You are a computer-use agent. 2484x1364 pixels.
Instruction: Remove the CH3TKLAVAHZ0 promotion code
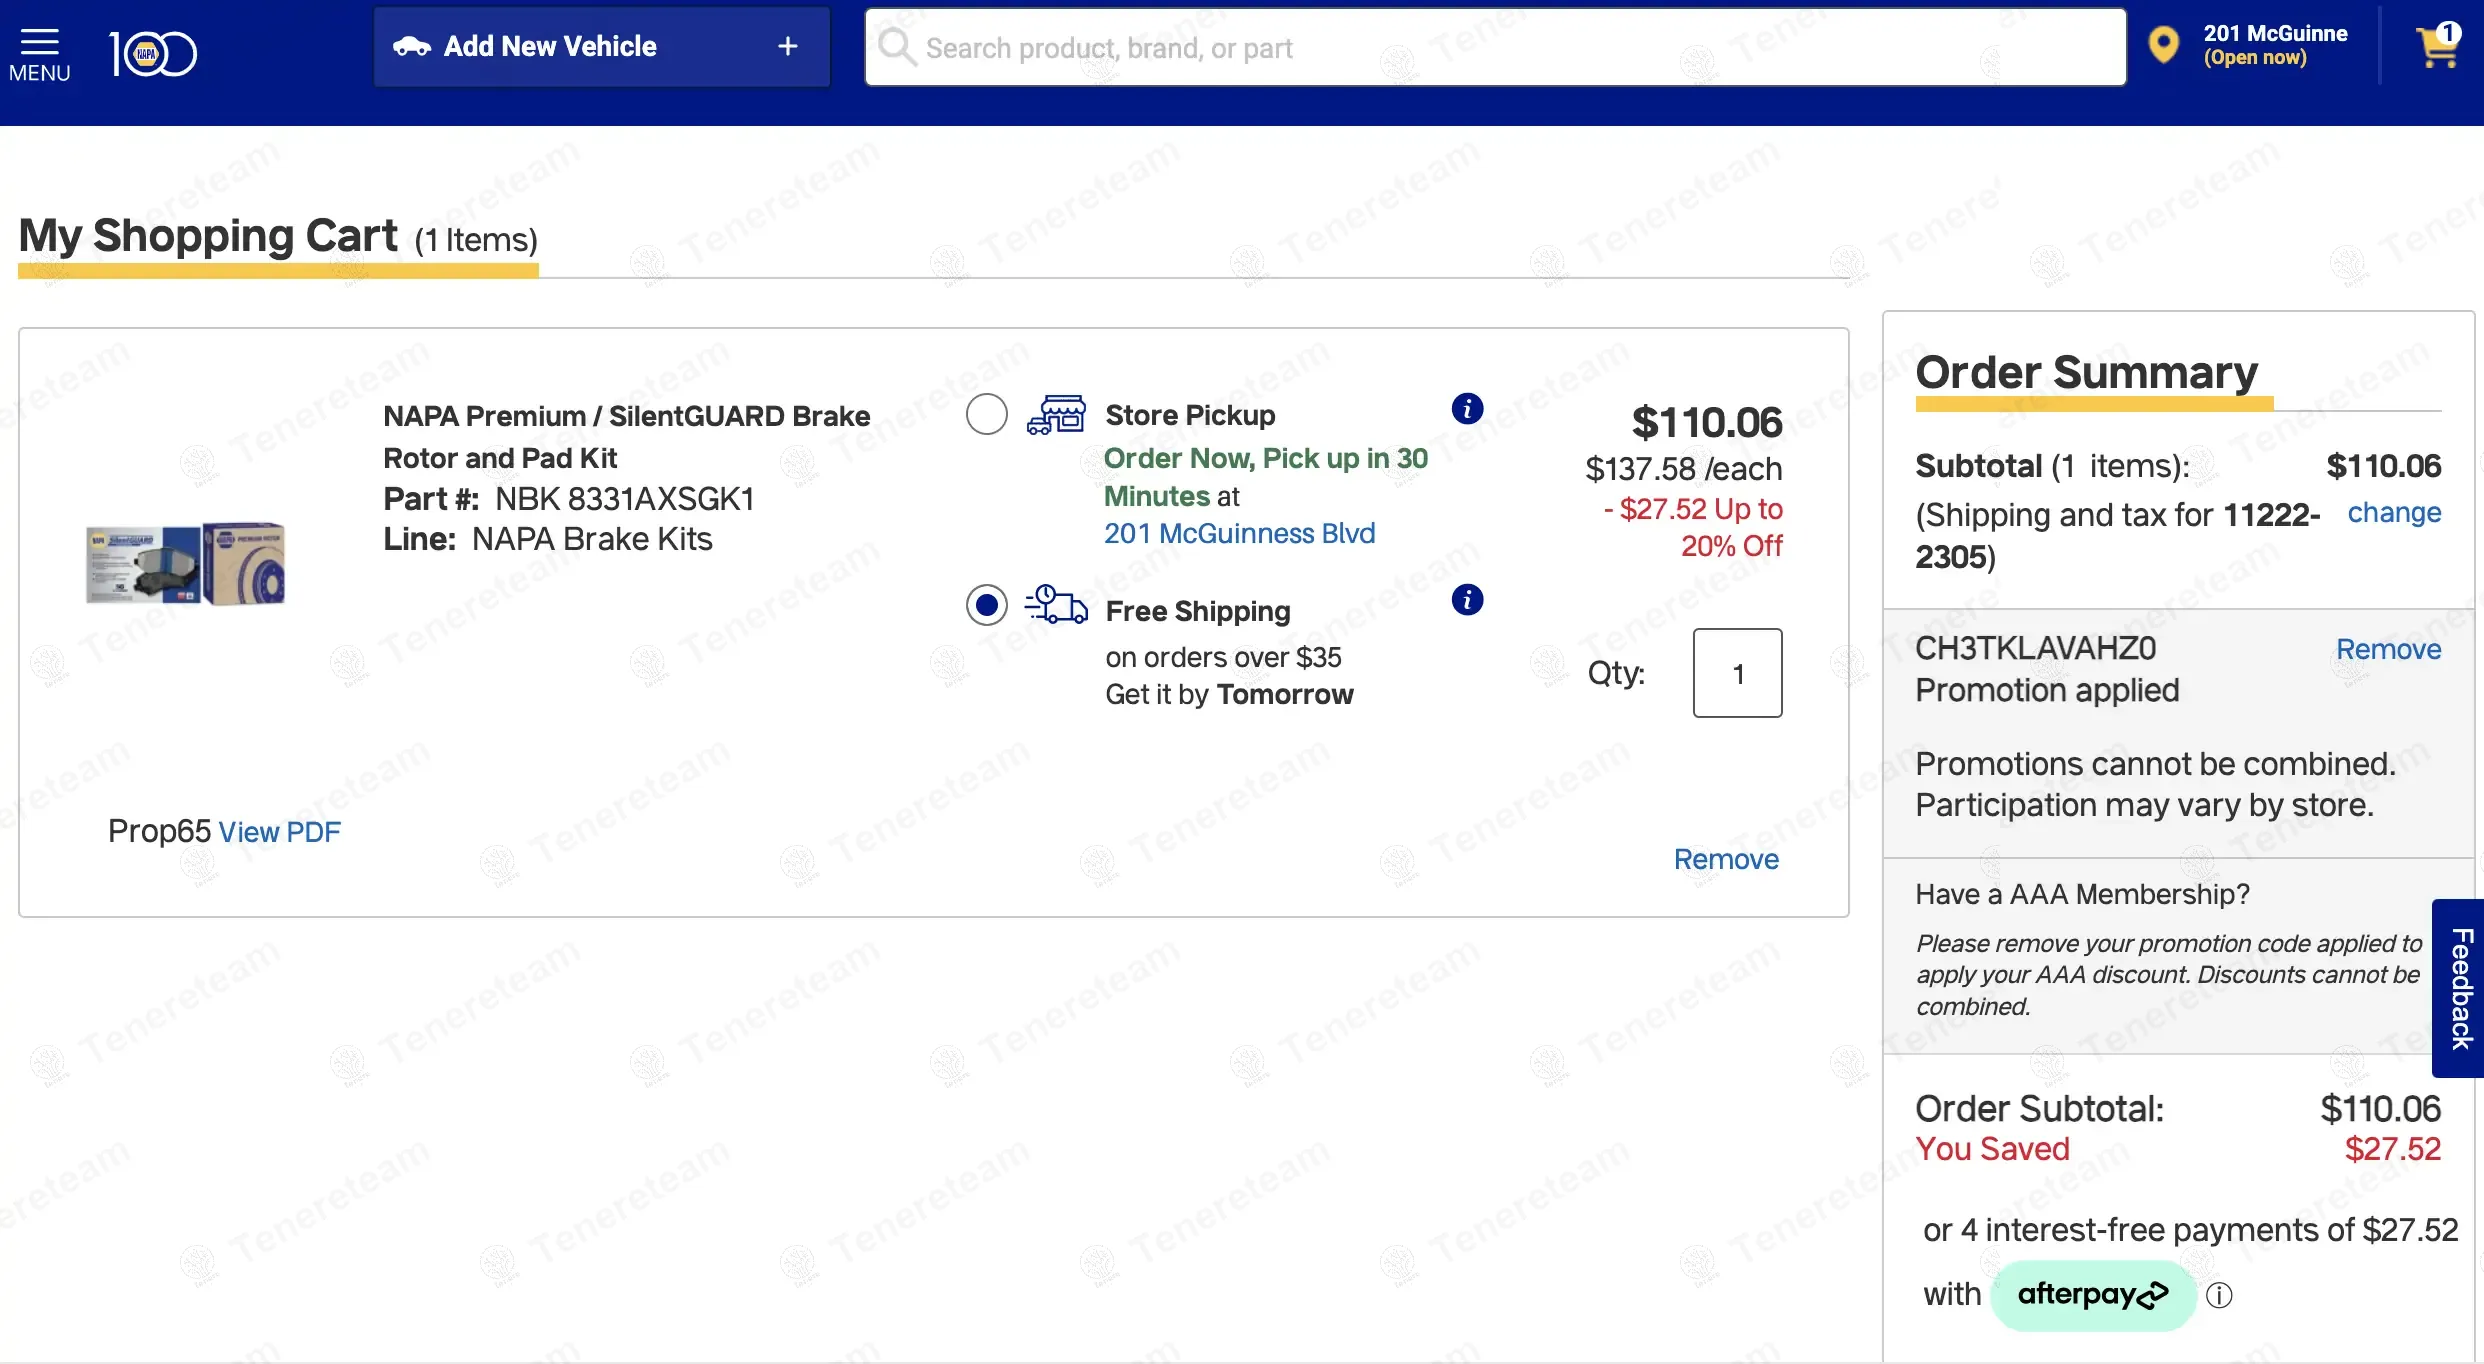pos(2388,649)
